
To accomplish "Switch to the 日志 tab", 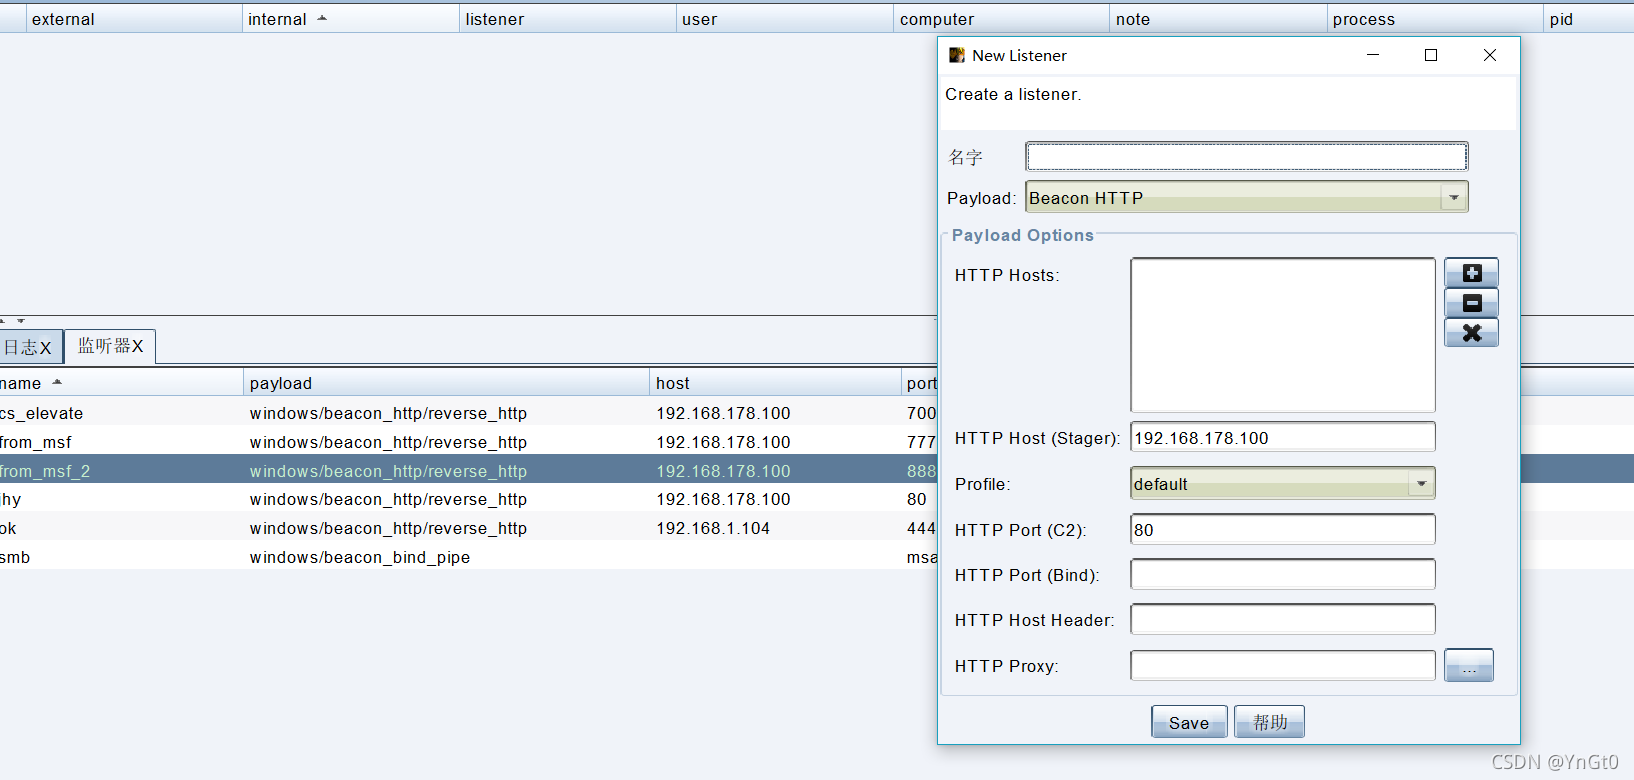I will point(31,347).
